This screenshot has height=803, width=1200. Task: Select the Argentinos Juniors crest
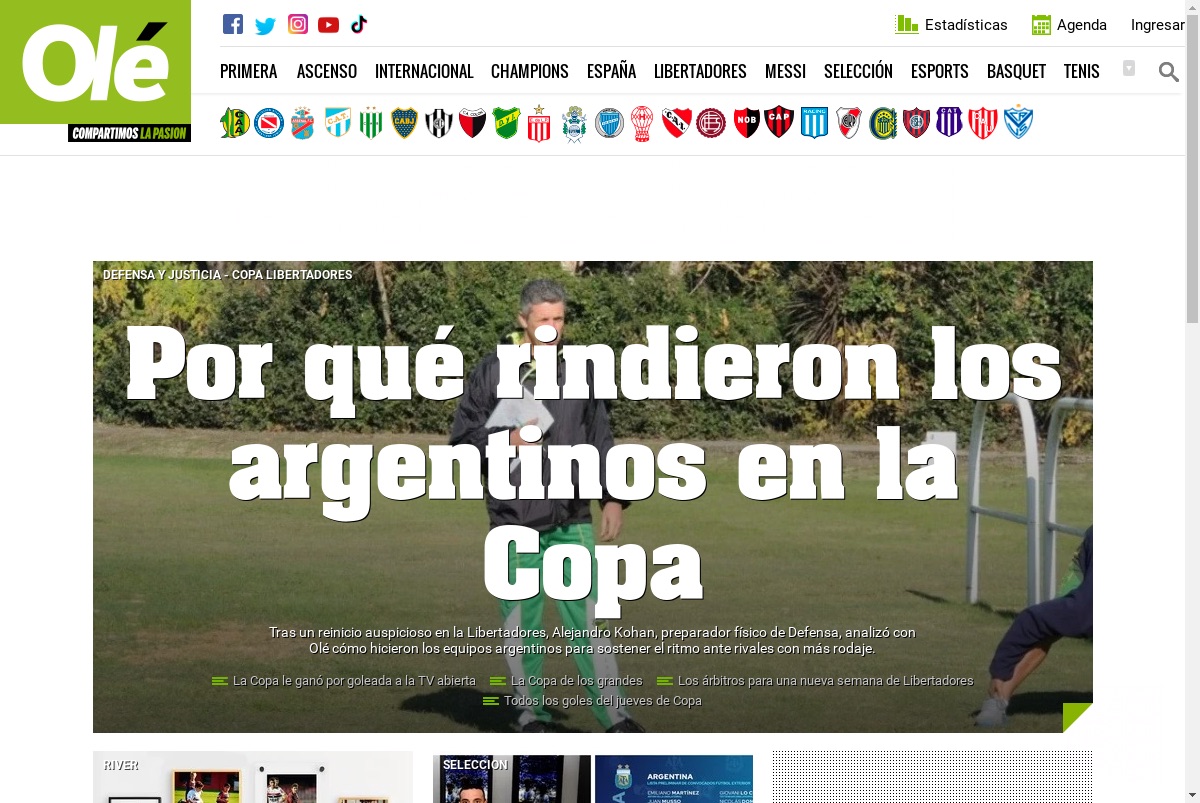[x=269, y=123]
